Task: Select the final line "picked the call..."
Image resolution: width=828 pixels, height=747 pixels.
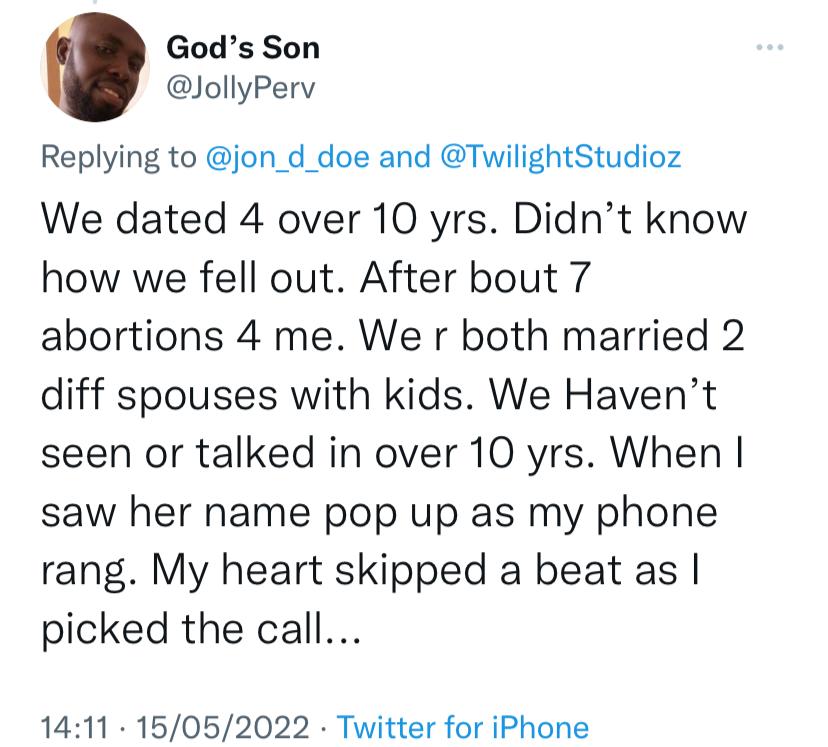Action: tap(201, 629)
